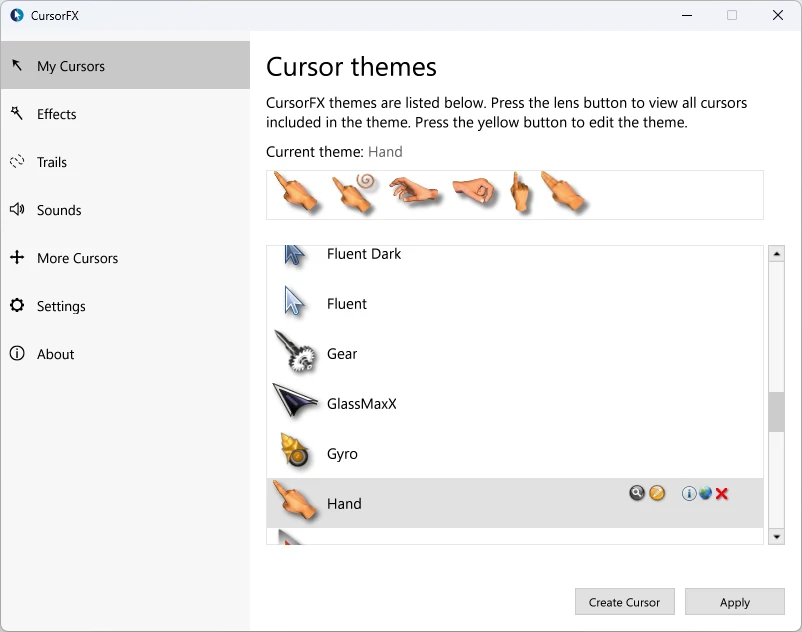This screenshot has height=632, width=802.
Task: Click the Gear cursor thumbnail
Action: coord(296,351)
